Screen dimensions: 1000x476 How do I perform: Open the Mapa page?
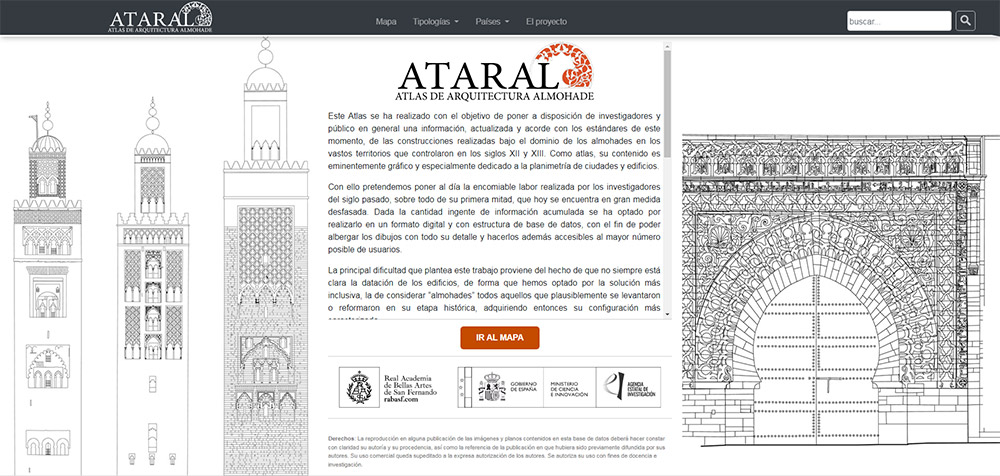click(386, 22)
